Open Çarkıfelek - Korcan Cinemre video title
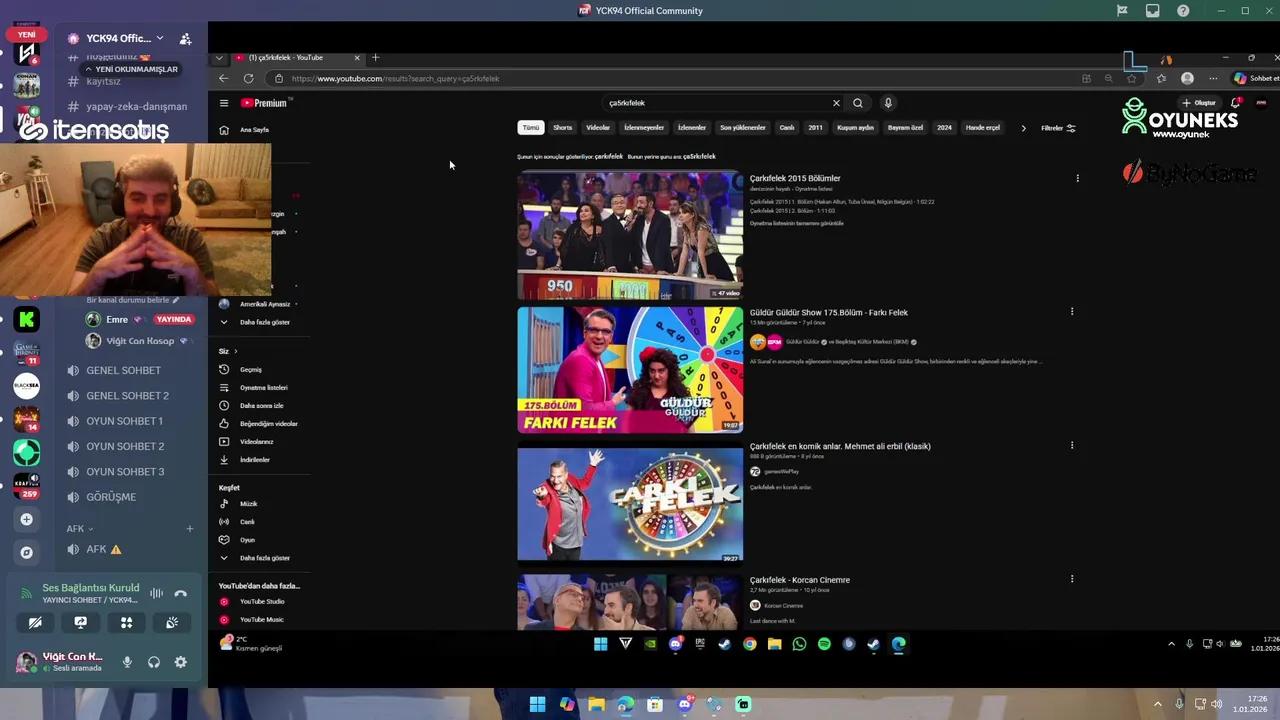This screenshot has height=720, width=1280. [800, 580]
